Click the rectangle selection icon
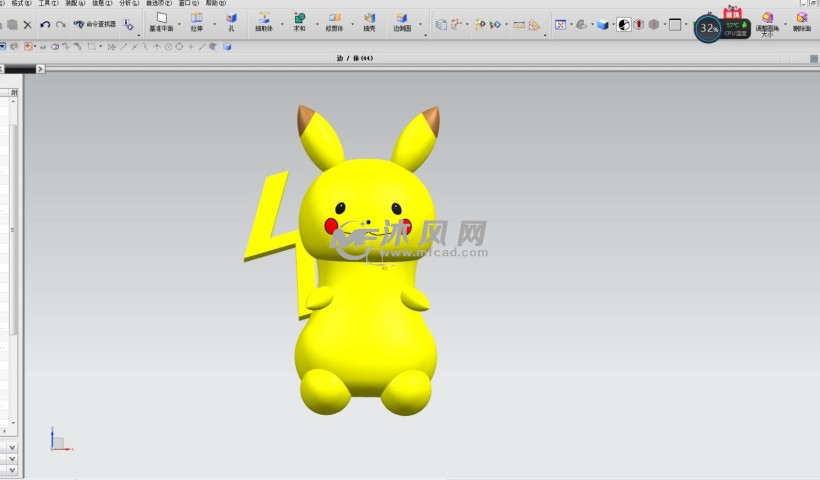Screen dimensions: 820x480 (92, 47)
